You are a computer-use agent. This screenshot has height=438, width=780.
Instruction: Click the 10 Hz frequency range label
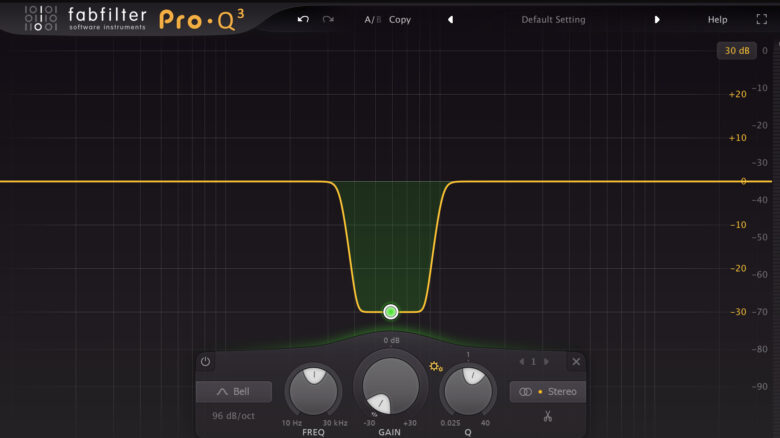click(292, 423)
